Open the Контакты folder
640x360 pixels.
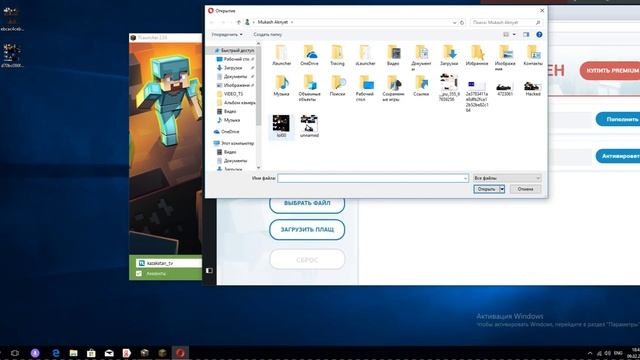click(533, 56)
